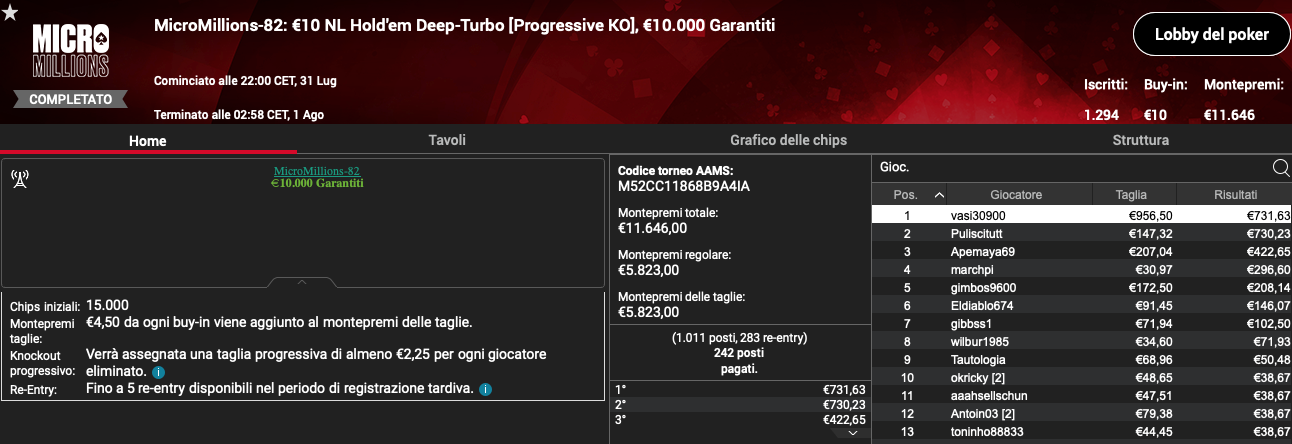Select player vasi30900 row
Viewport: 1292px width, 444px height.
[1082, 215]
